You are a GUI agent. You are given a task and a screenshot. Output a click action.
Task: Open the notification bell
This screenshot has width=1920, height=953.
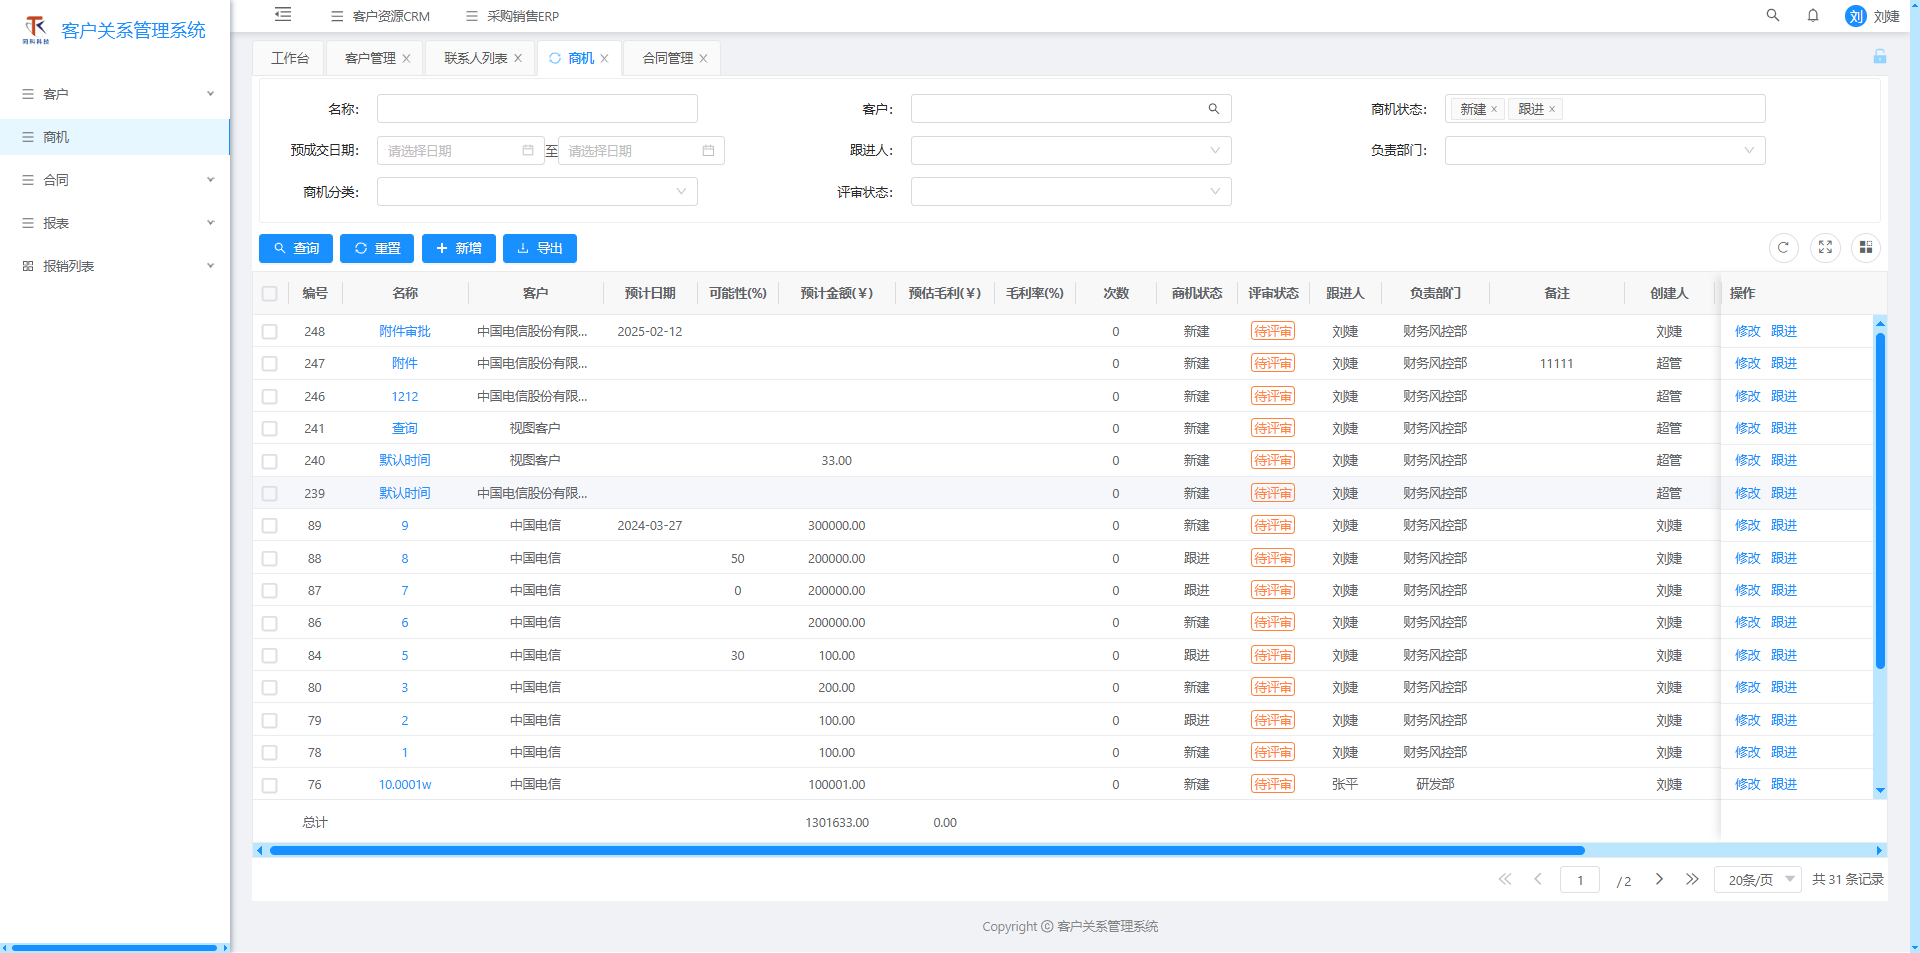(x=1813, y=15)
